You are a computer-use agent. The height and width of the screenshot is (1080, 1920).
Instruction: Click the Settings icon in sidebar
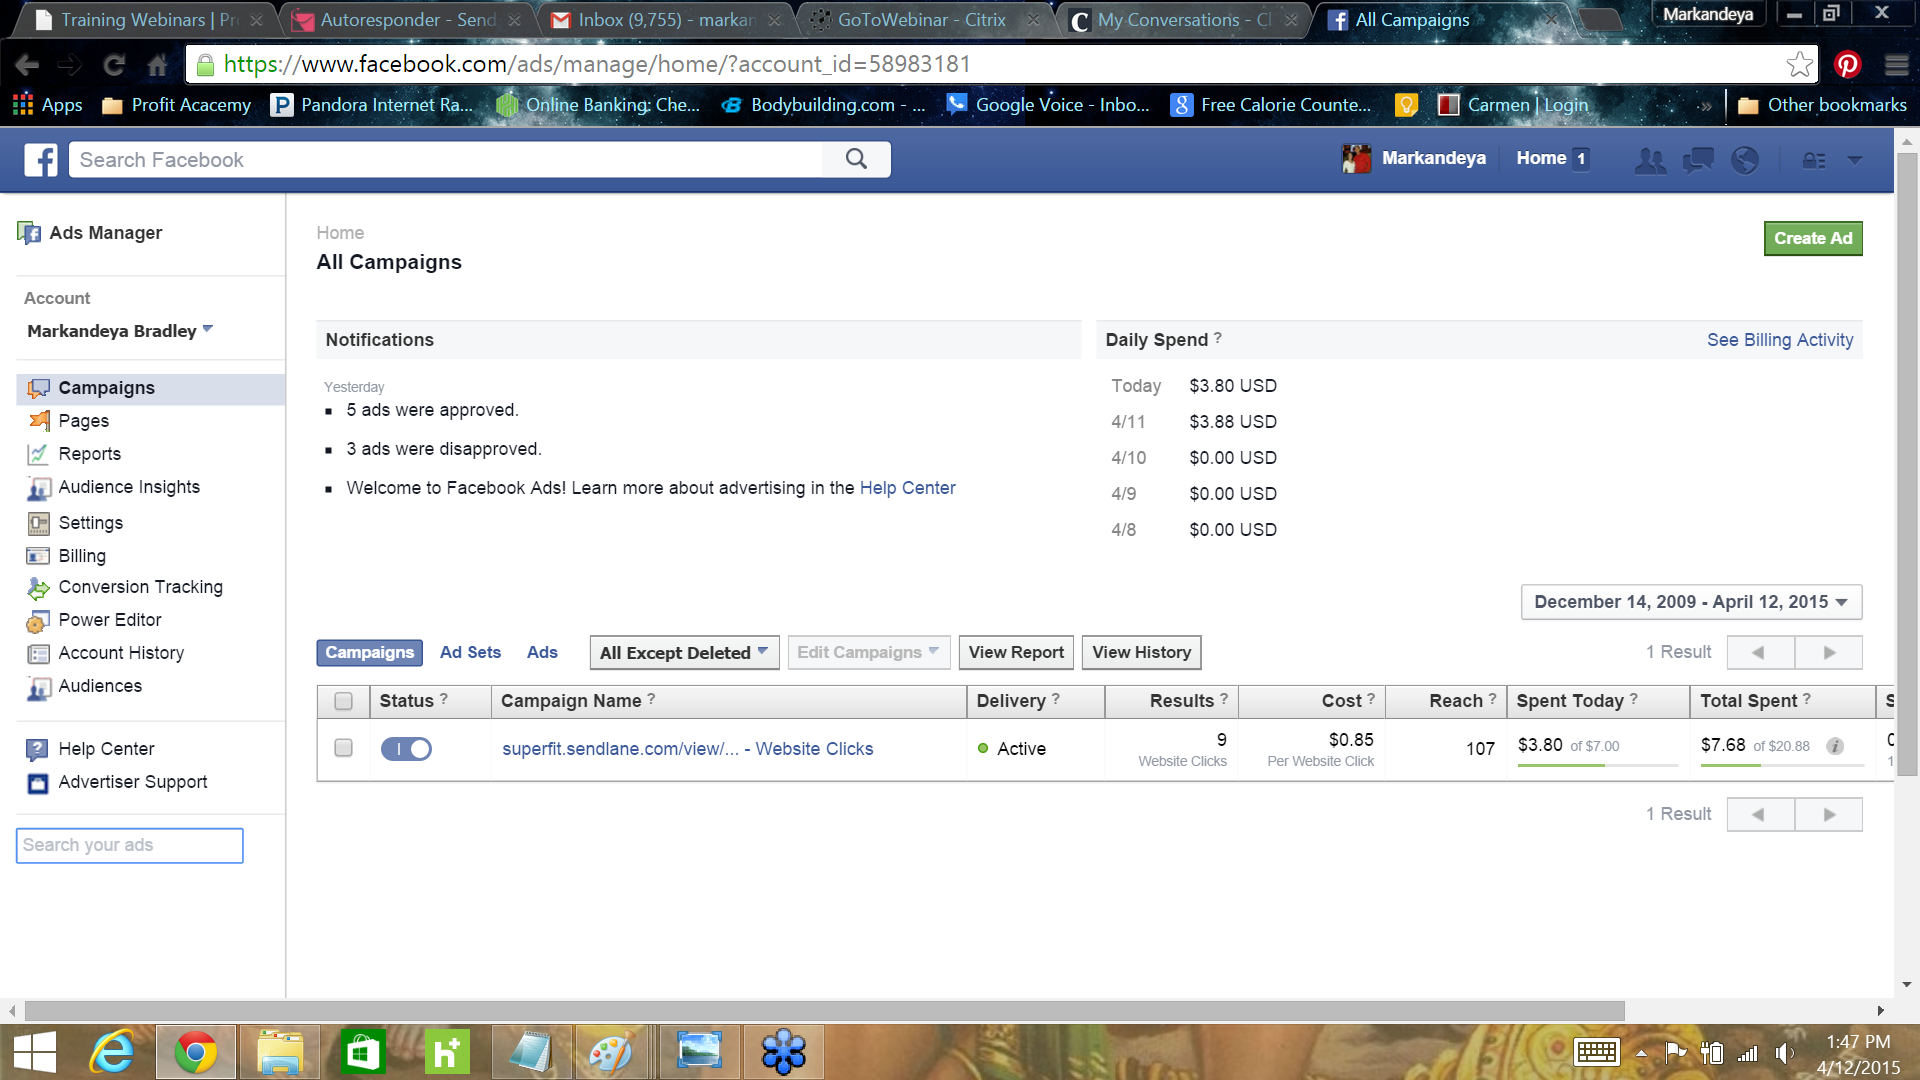pos(38,523)
